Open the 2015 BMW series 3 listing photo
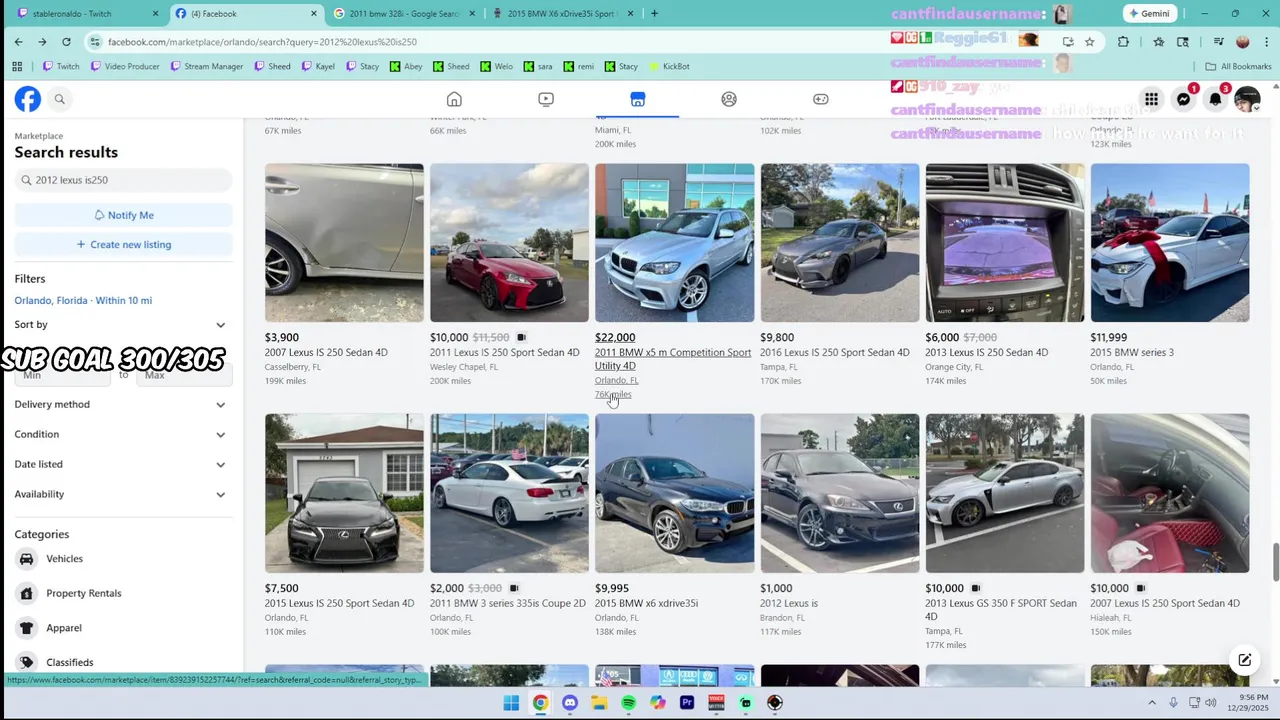Screen dimensions: 1280x720 pyautogui.click(x=1170, y=243)
